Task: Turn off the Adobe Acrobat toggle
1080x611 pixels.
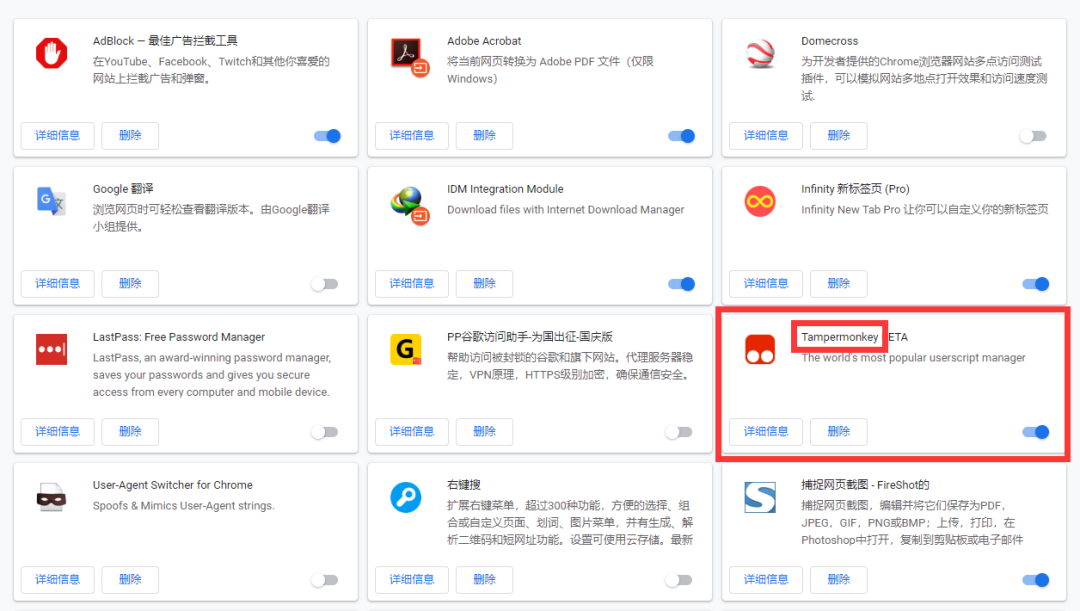Action: pyautogui.click(x=681, y=136)
